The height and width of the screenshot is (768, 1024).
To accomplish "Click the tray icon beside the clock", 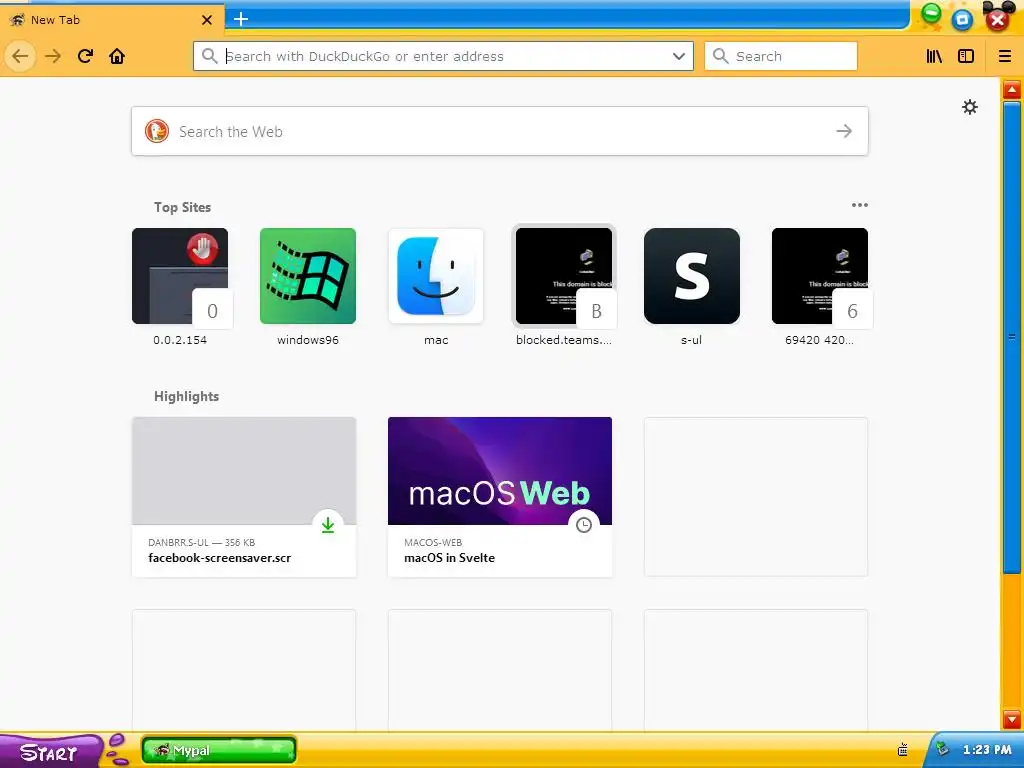I will coord(942,749).
